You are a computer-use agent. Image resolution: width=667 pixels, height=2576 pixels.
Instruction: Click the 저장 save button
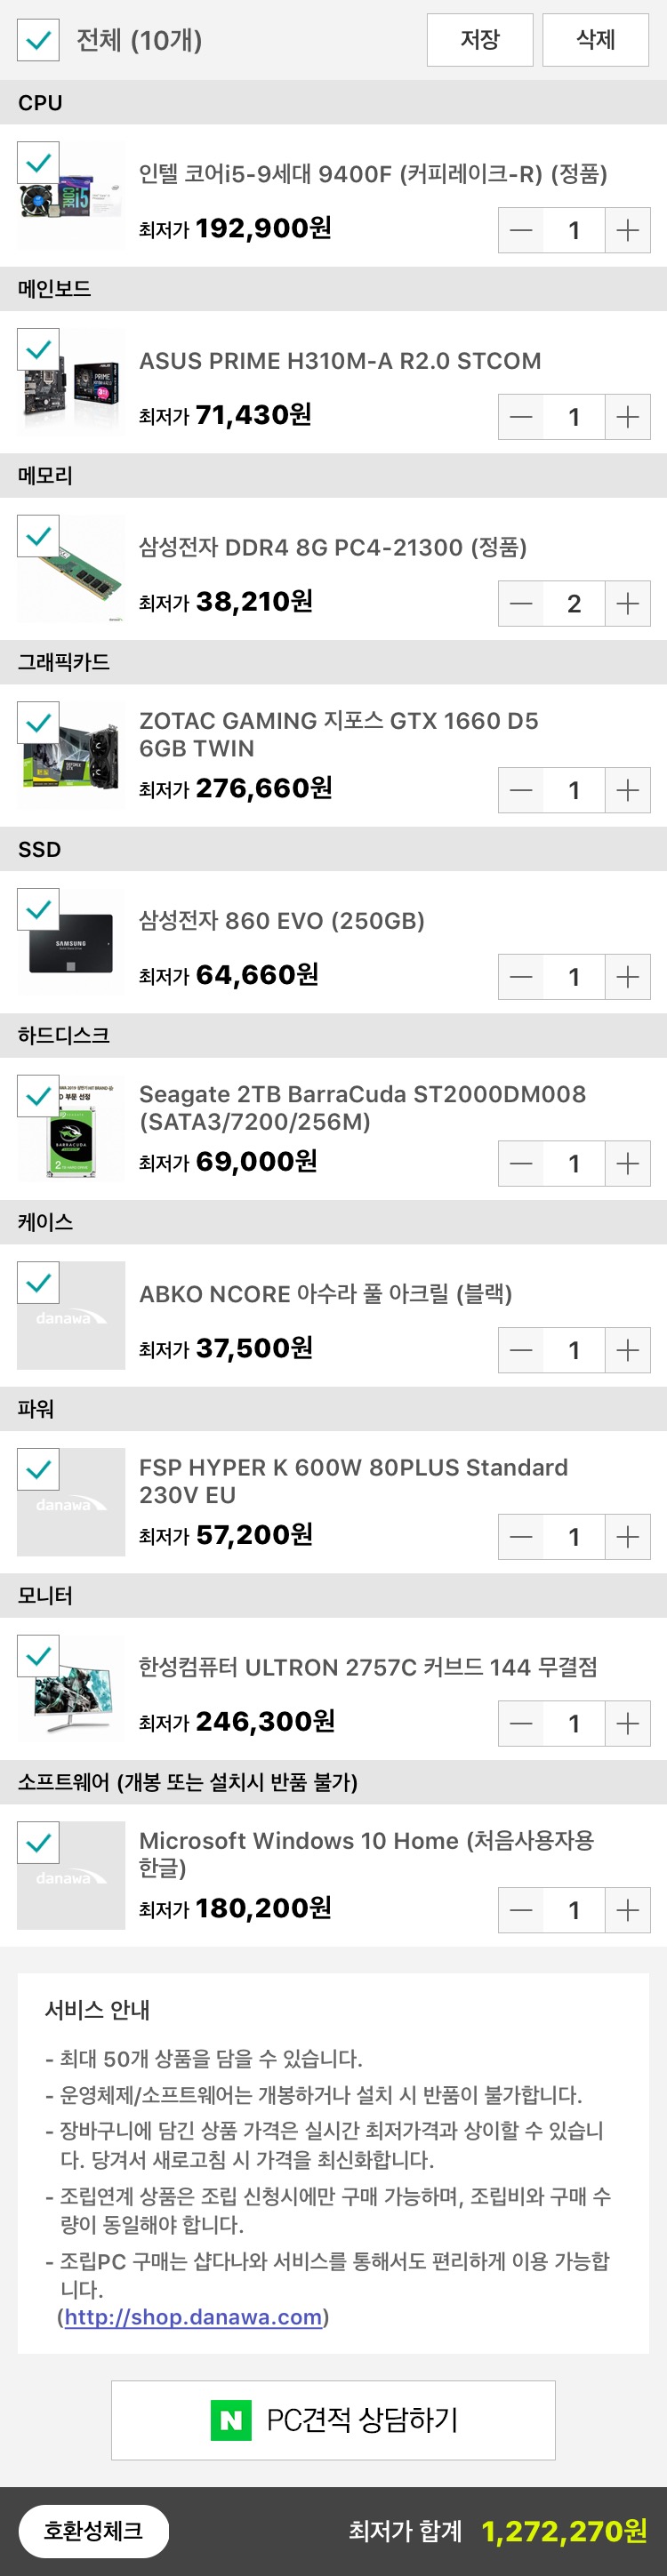(x=479, y=40)
